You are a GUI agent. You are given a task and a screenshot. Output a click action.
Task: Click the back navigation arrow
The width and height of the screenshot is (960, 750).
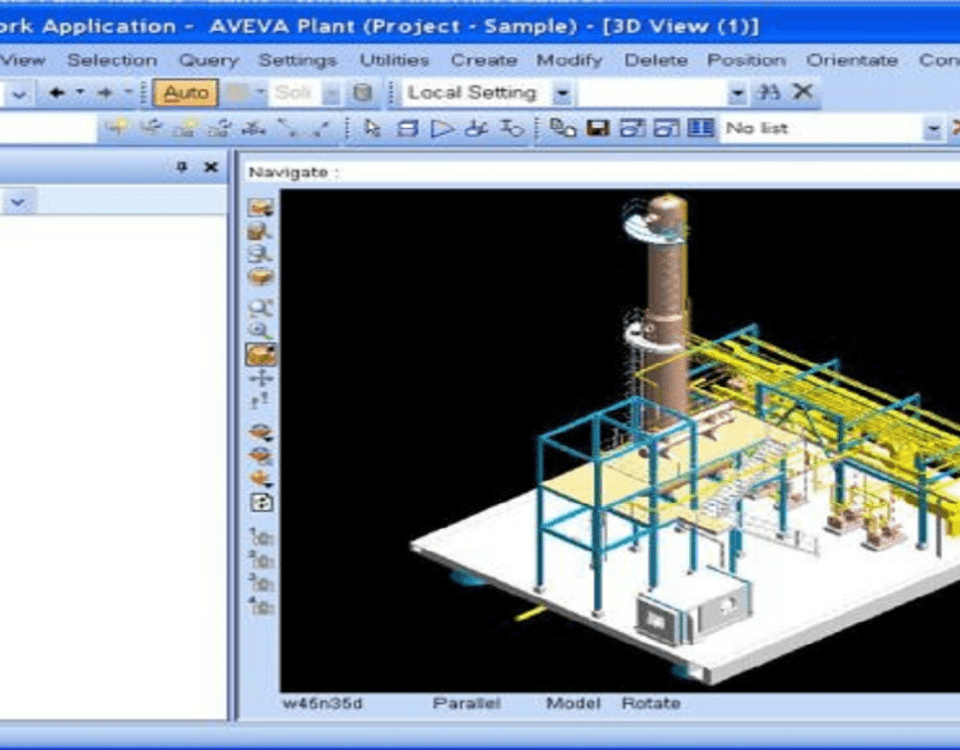click(x=58, y=93)
